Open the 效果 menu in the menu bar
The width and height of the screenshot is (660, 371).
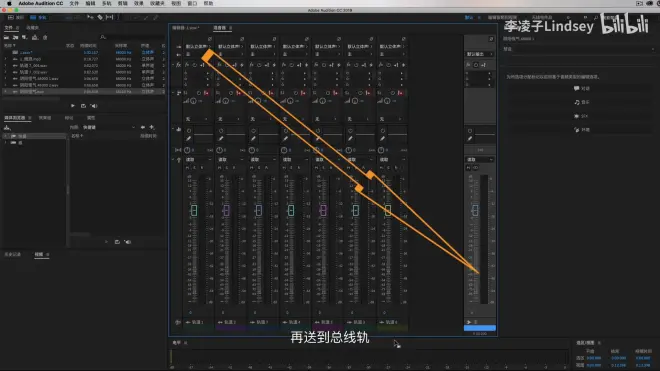point(139,3)
